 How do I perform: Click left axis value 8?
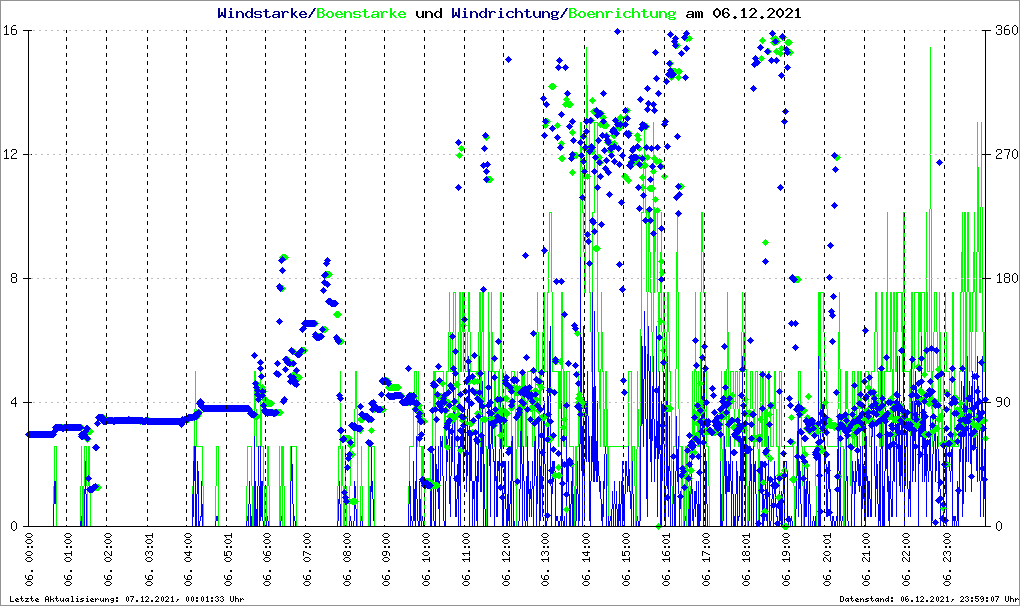pyautogui.click(x=14, y=278)
